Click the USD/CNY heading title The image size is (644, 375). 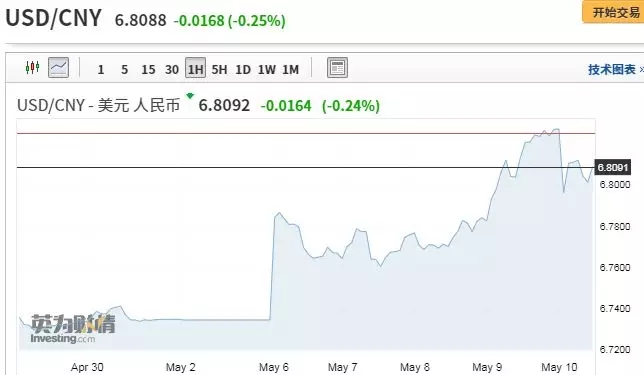53,18
